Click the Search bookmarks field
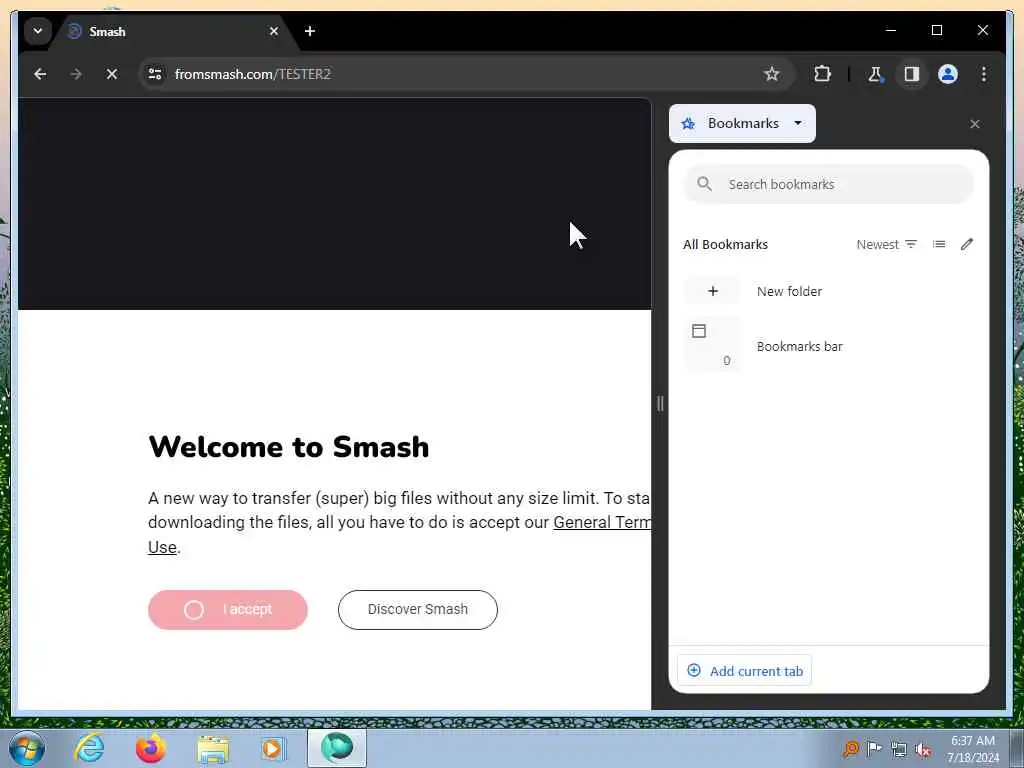Screen dimensions: 1024x768 [x=828, y=184]
